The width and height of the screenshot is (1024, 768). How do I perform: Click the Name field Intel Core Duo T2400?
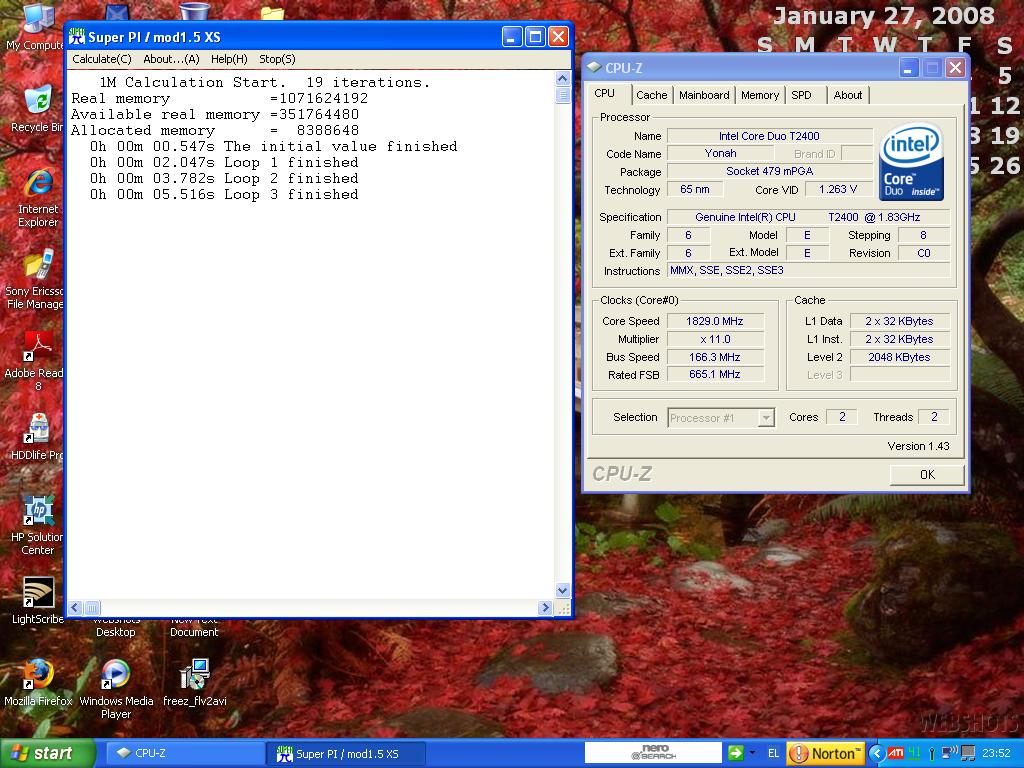(x=769, y=136)
